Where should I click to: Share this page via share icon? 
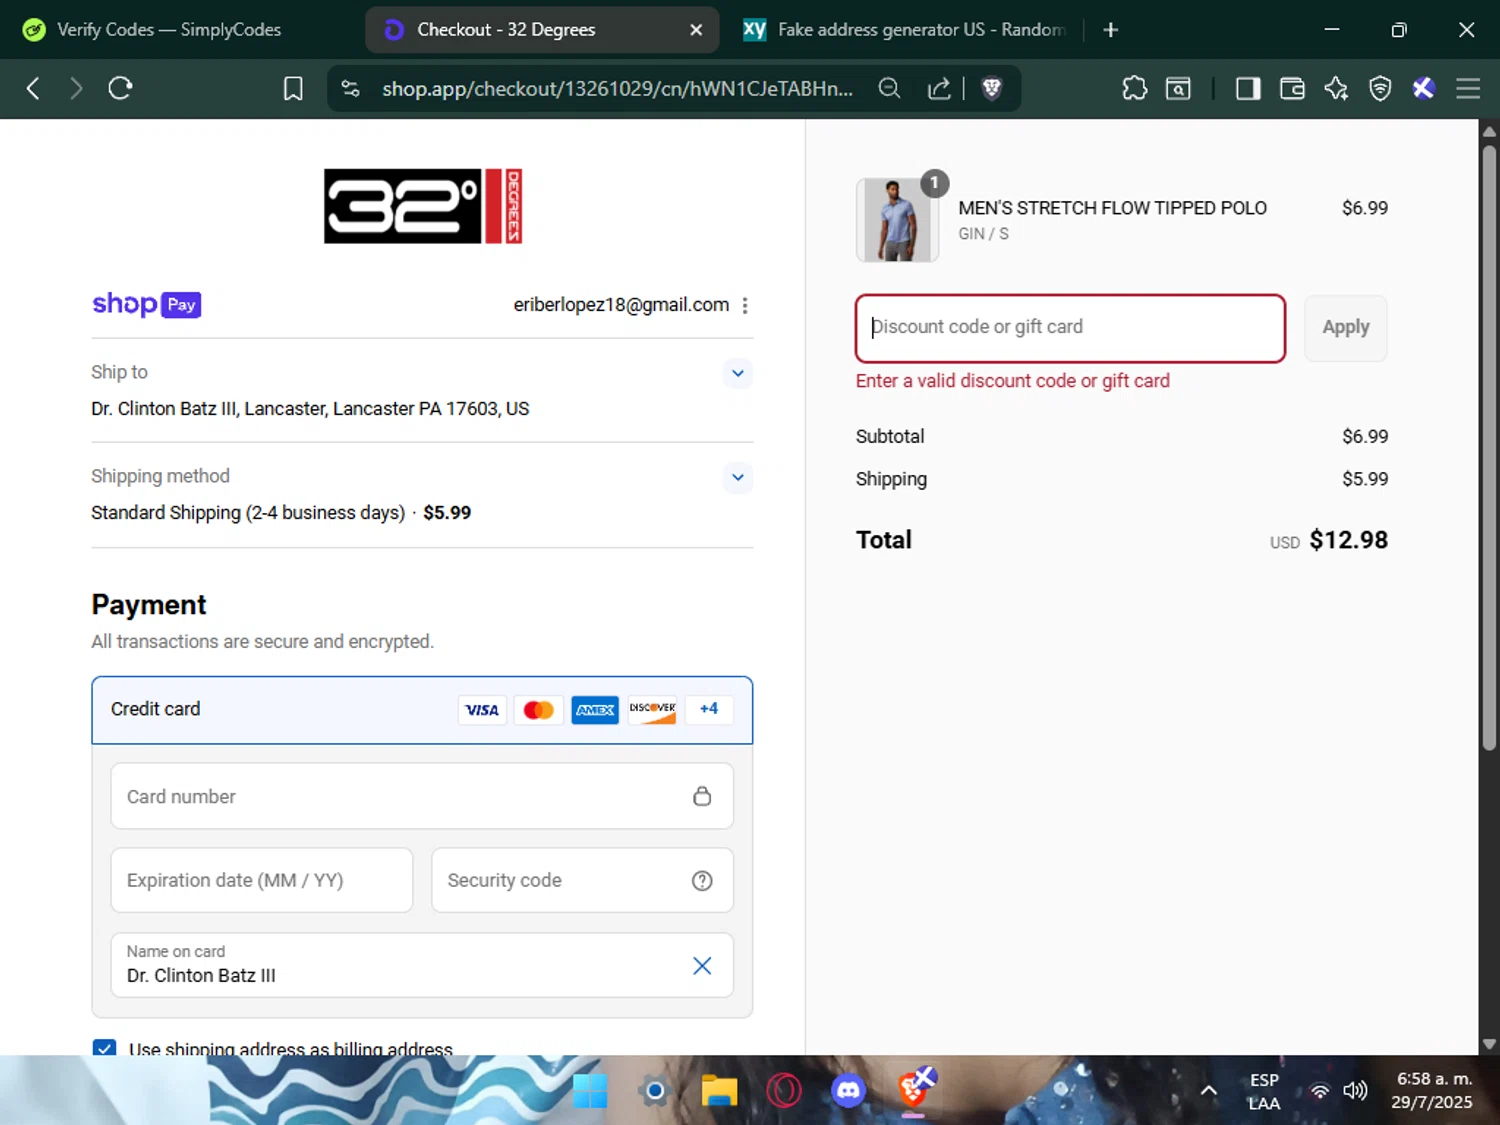(939, 88)
